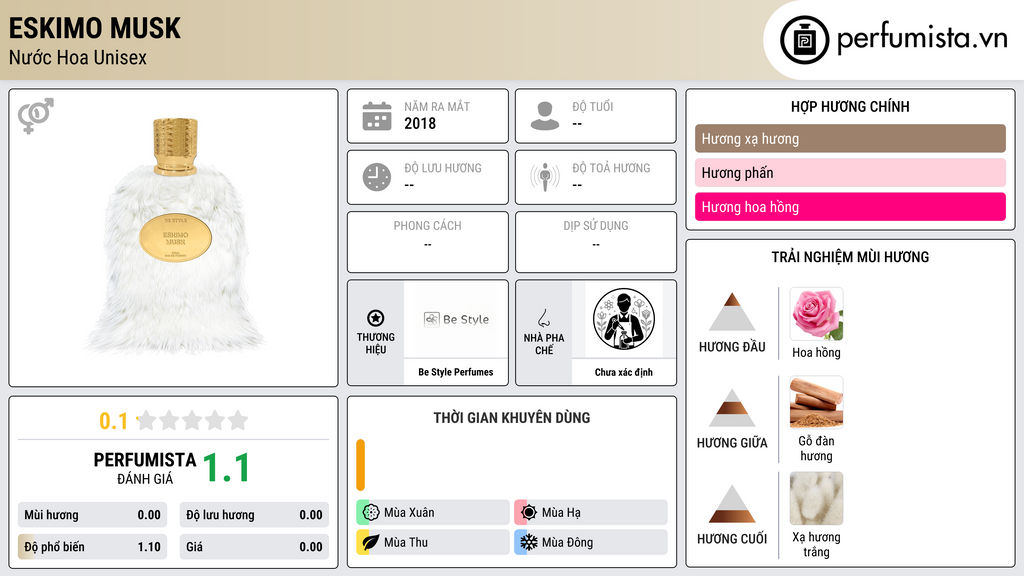The height and width of the screenshot is (576, 1024).
Task: Click the PERFUMISTA ĐÁNH GIÁ label
Action: tap(145, 468)
